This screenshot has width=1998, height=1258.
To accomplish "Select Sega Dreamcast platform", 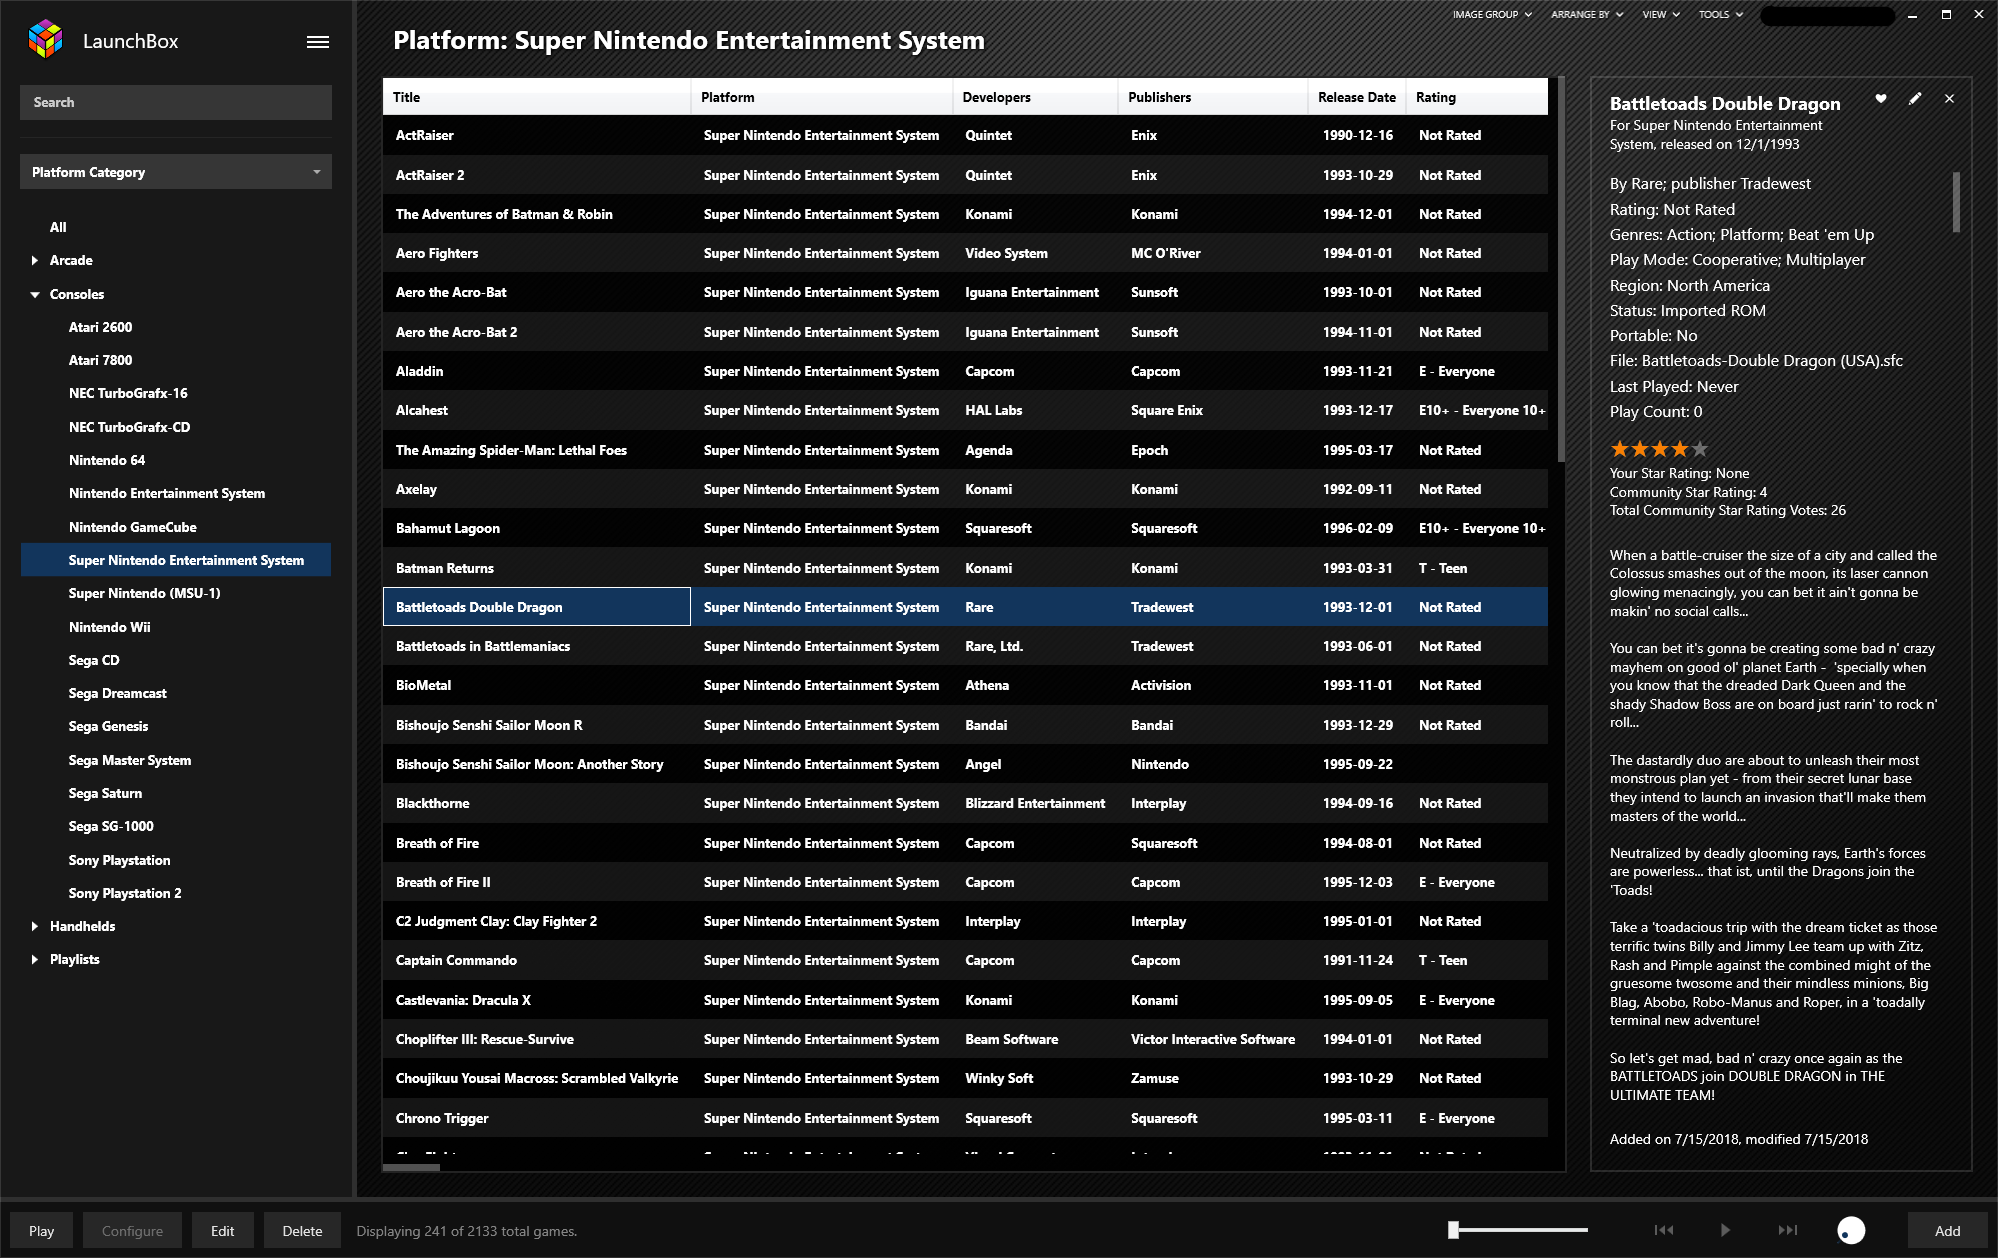I will click(x=117, y=693).
